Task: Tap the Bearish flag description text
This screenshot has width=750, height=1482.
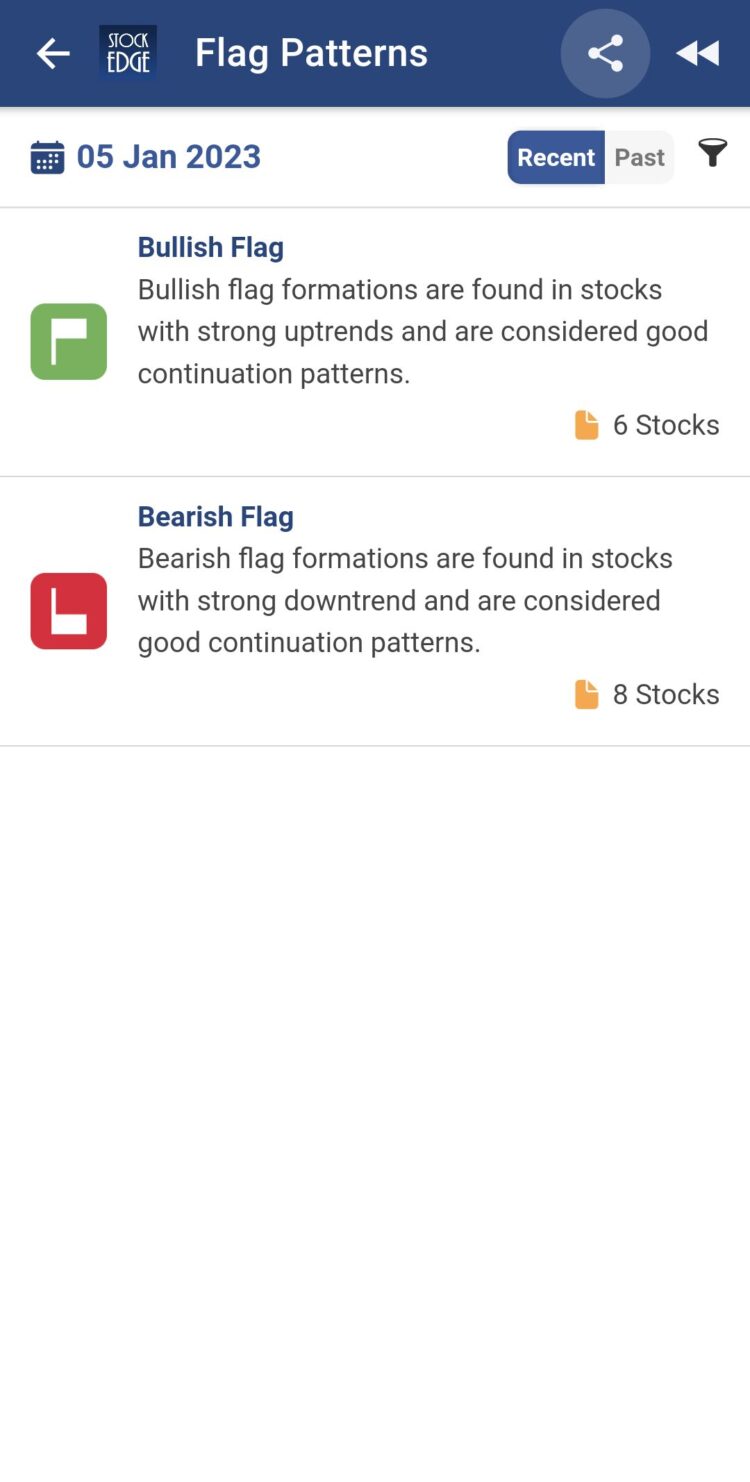Action: tap(405, 600)
